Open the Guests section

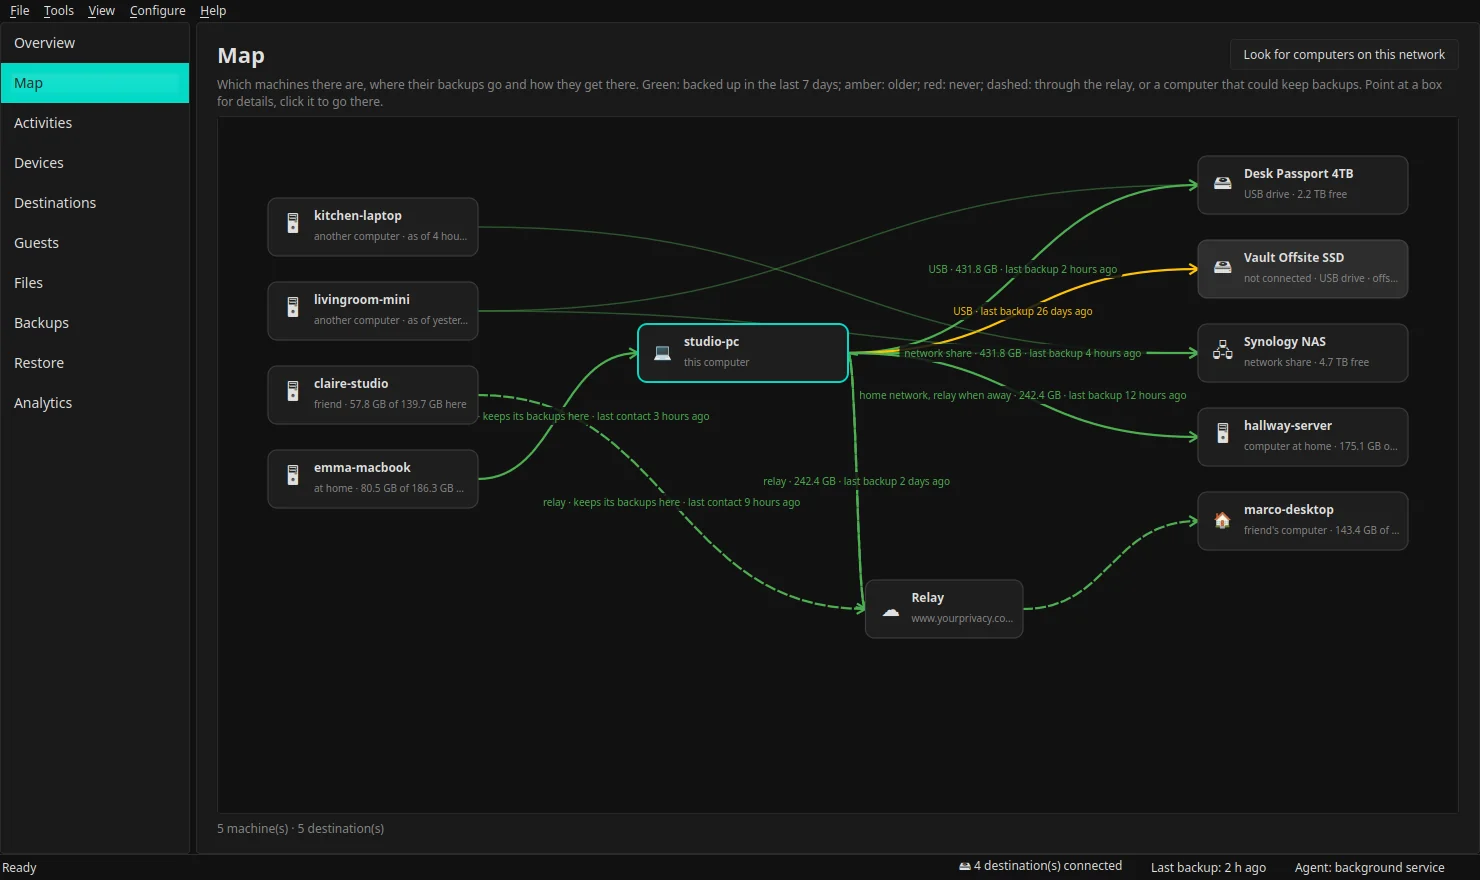(x=95, y=243)
